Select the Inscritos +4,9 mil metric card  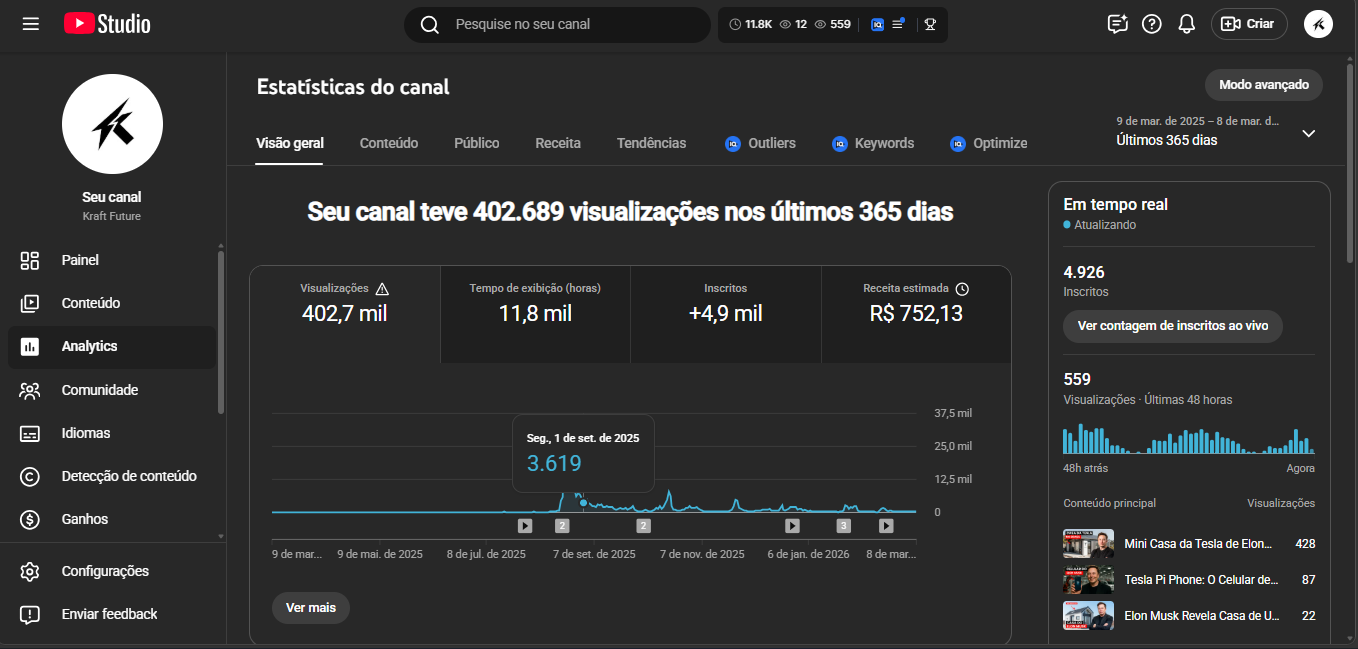pyautogui.click(x=726, y=314)
